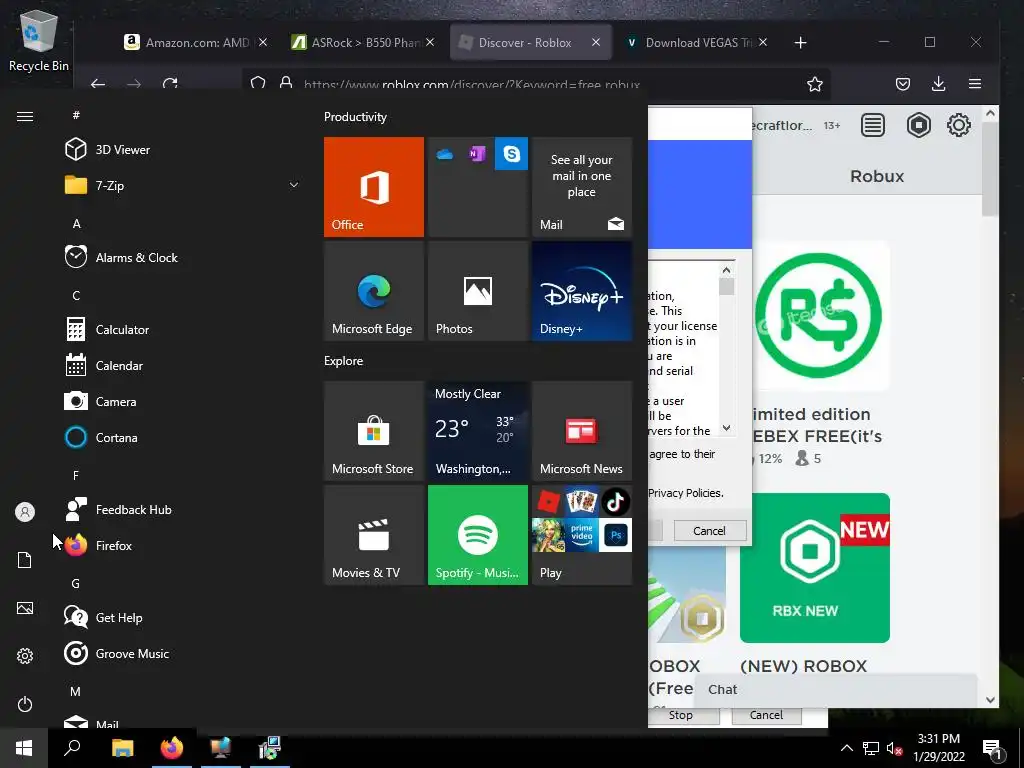Open Documents from Start sidebar

tap(25, 560)
